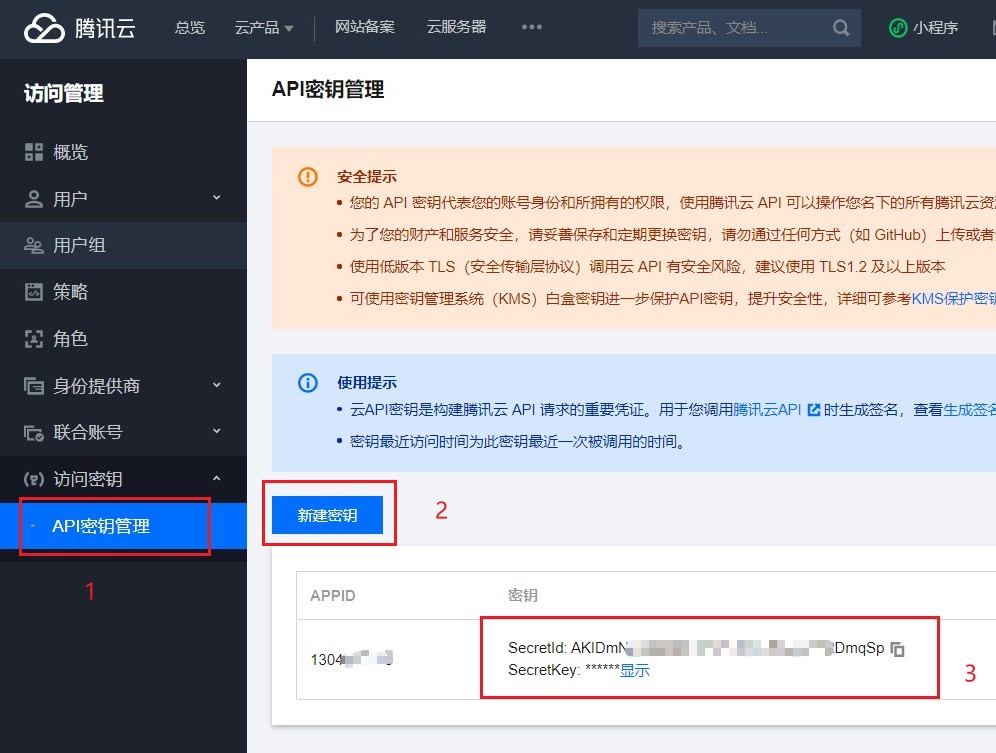
Task: Open 云服务器 in top navigation
Action: point(456,27)
